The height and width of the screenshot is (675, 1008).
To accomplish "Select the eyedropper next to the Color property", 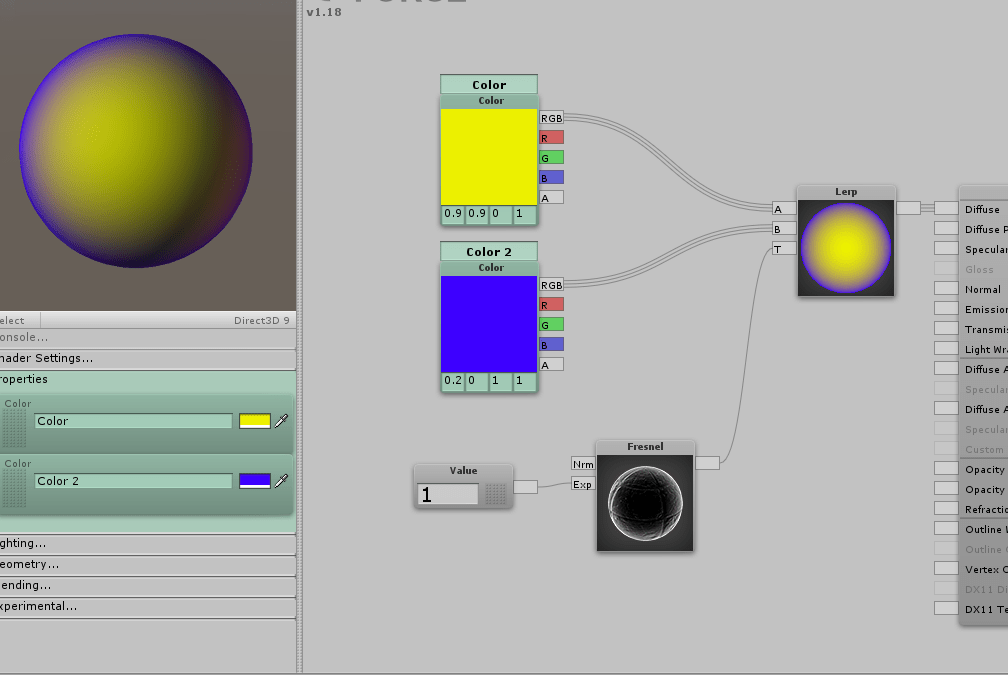I will (x=282, y=421).
